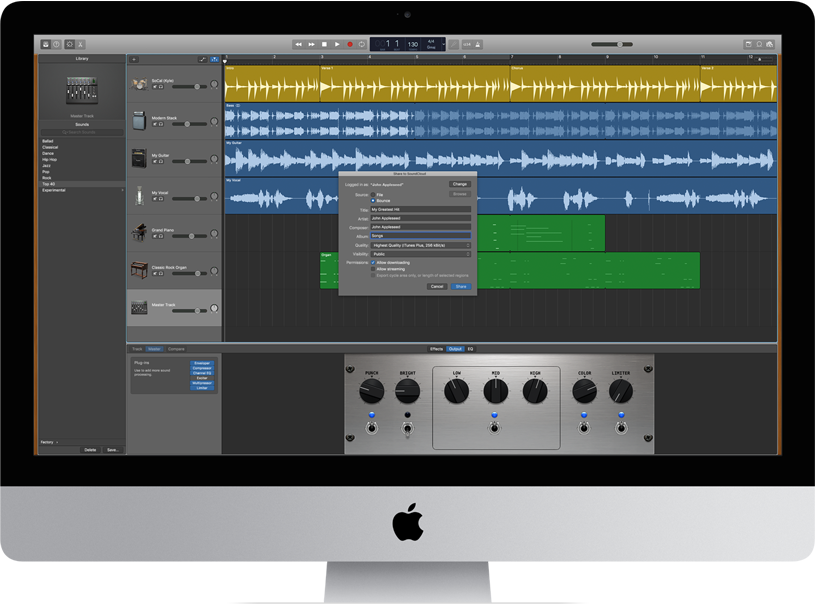Select the SoCal (Kyle) drum kit icon
The height and width of the screenshot is (604, 816).
[139, 84]
